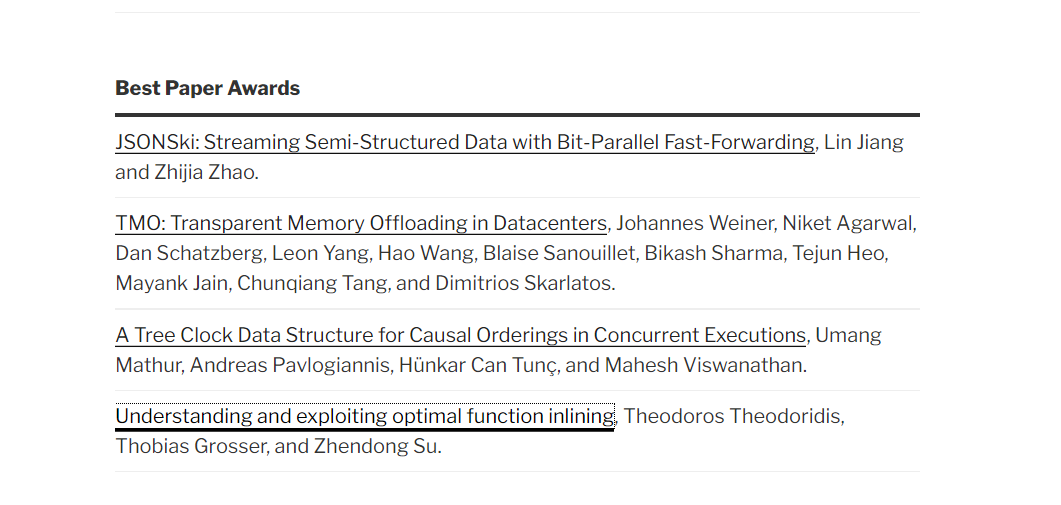Click on author name Dimitrios Skarlatos
Screen dimensions: 1061x505
(x=523, y=283)
